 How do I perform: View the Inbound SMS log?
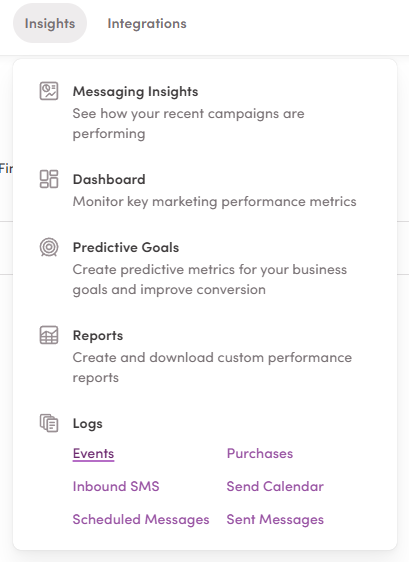(x=116, y=486)
